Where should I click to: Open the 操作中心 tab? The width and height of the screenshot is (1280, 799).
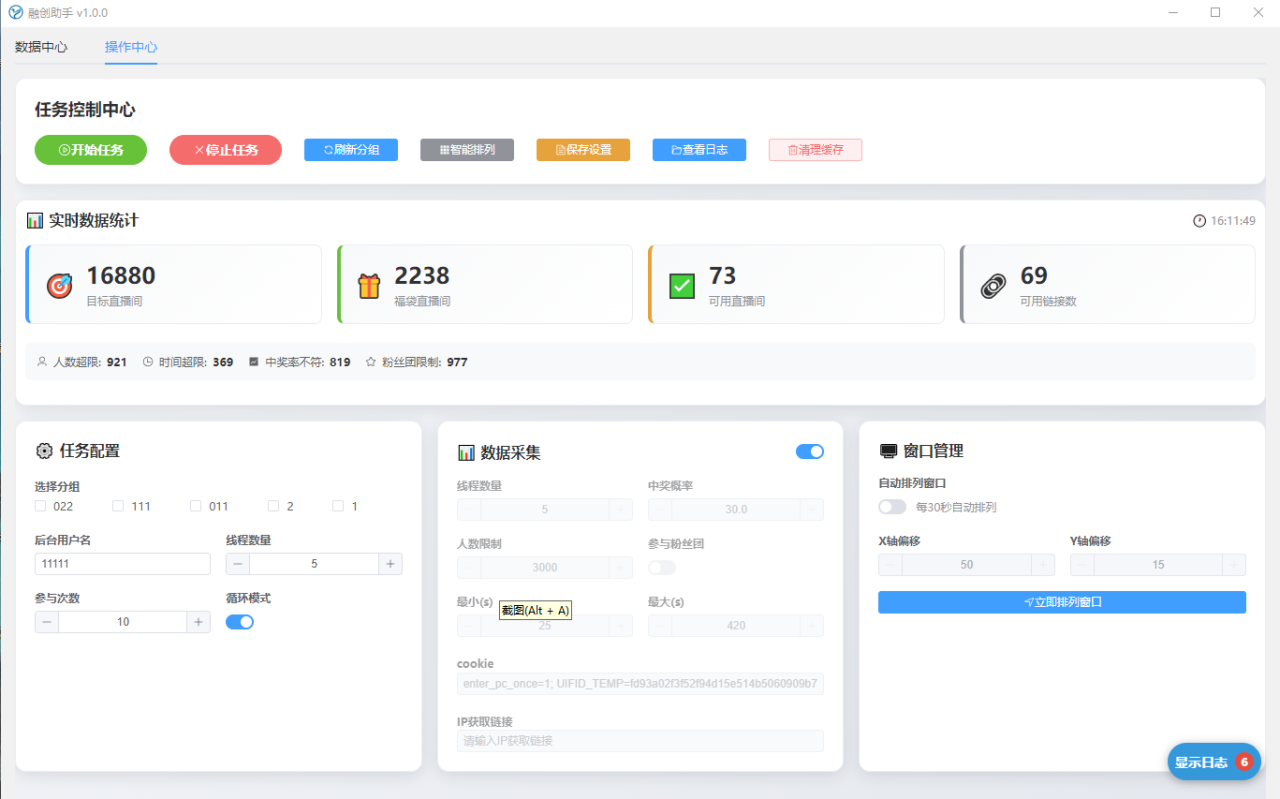tap(131, 47)
